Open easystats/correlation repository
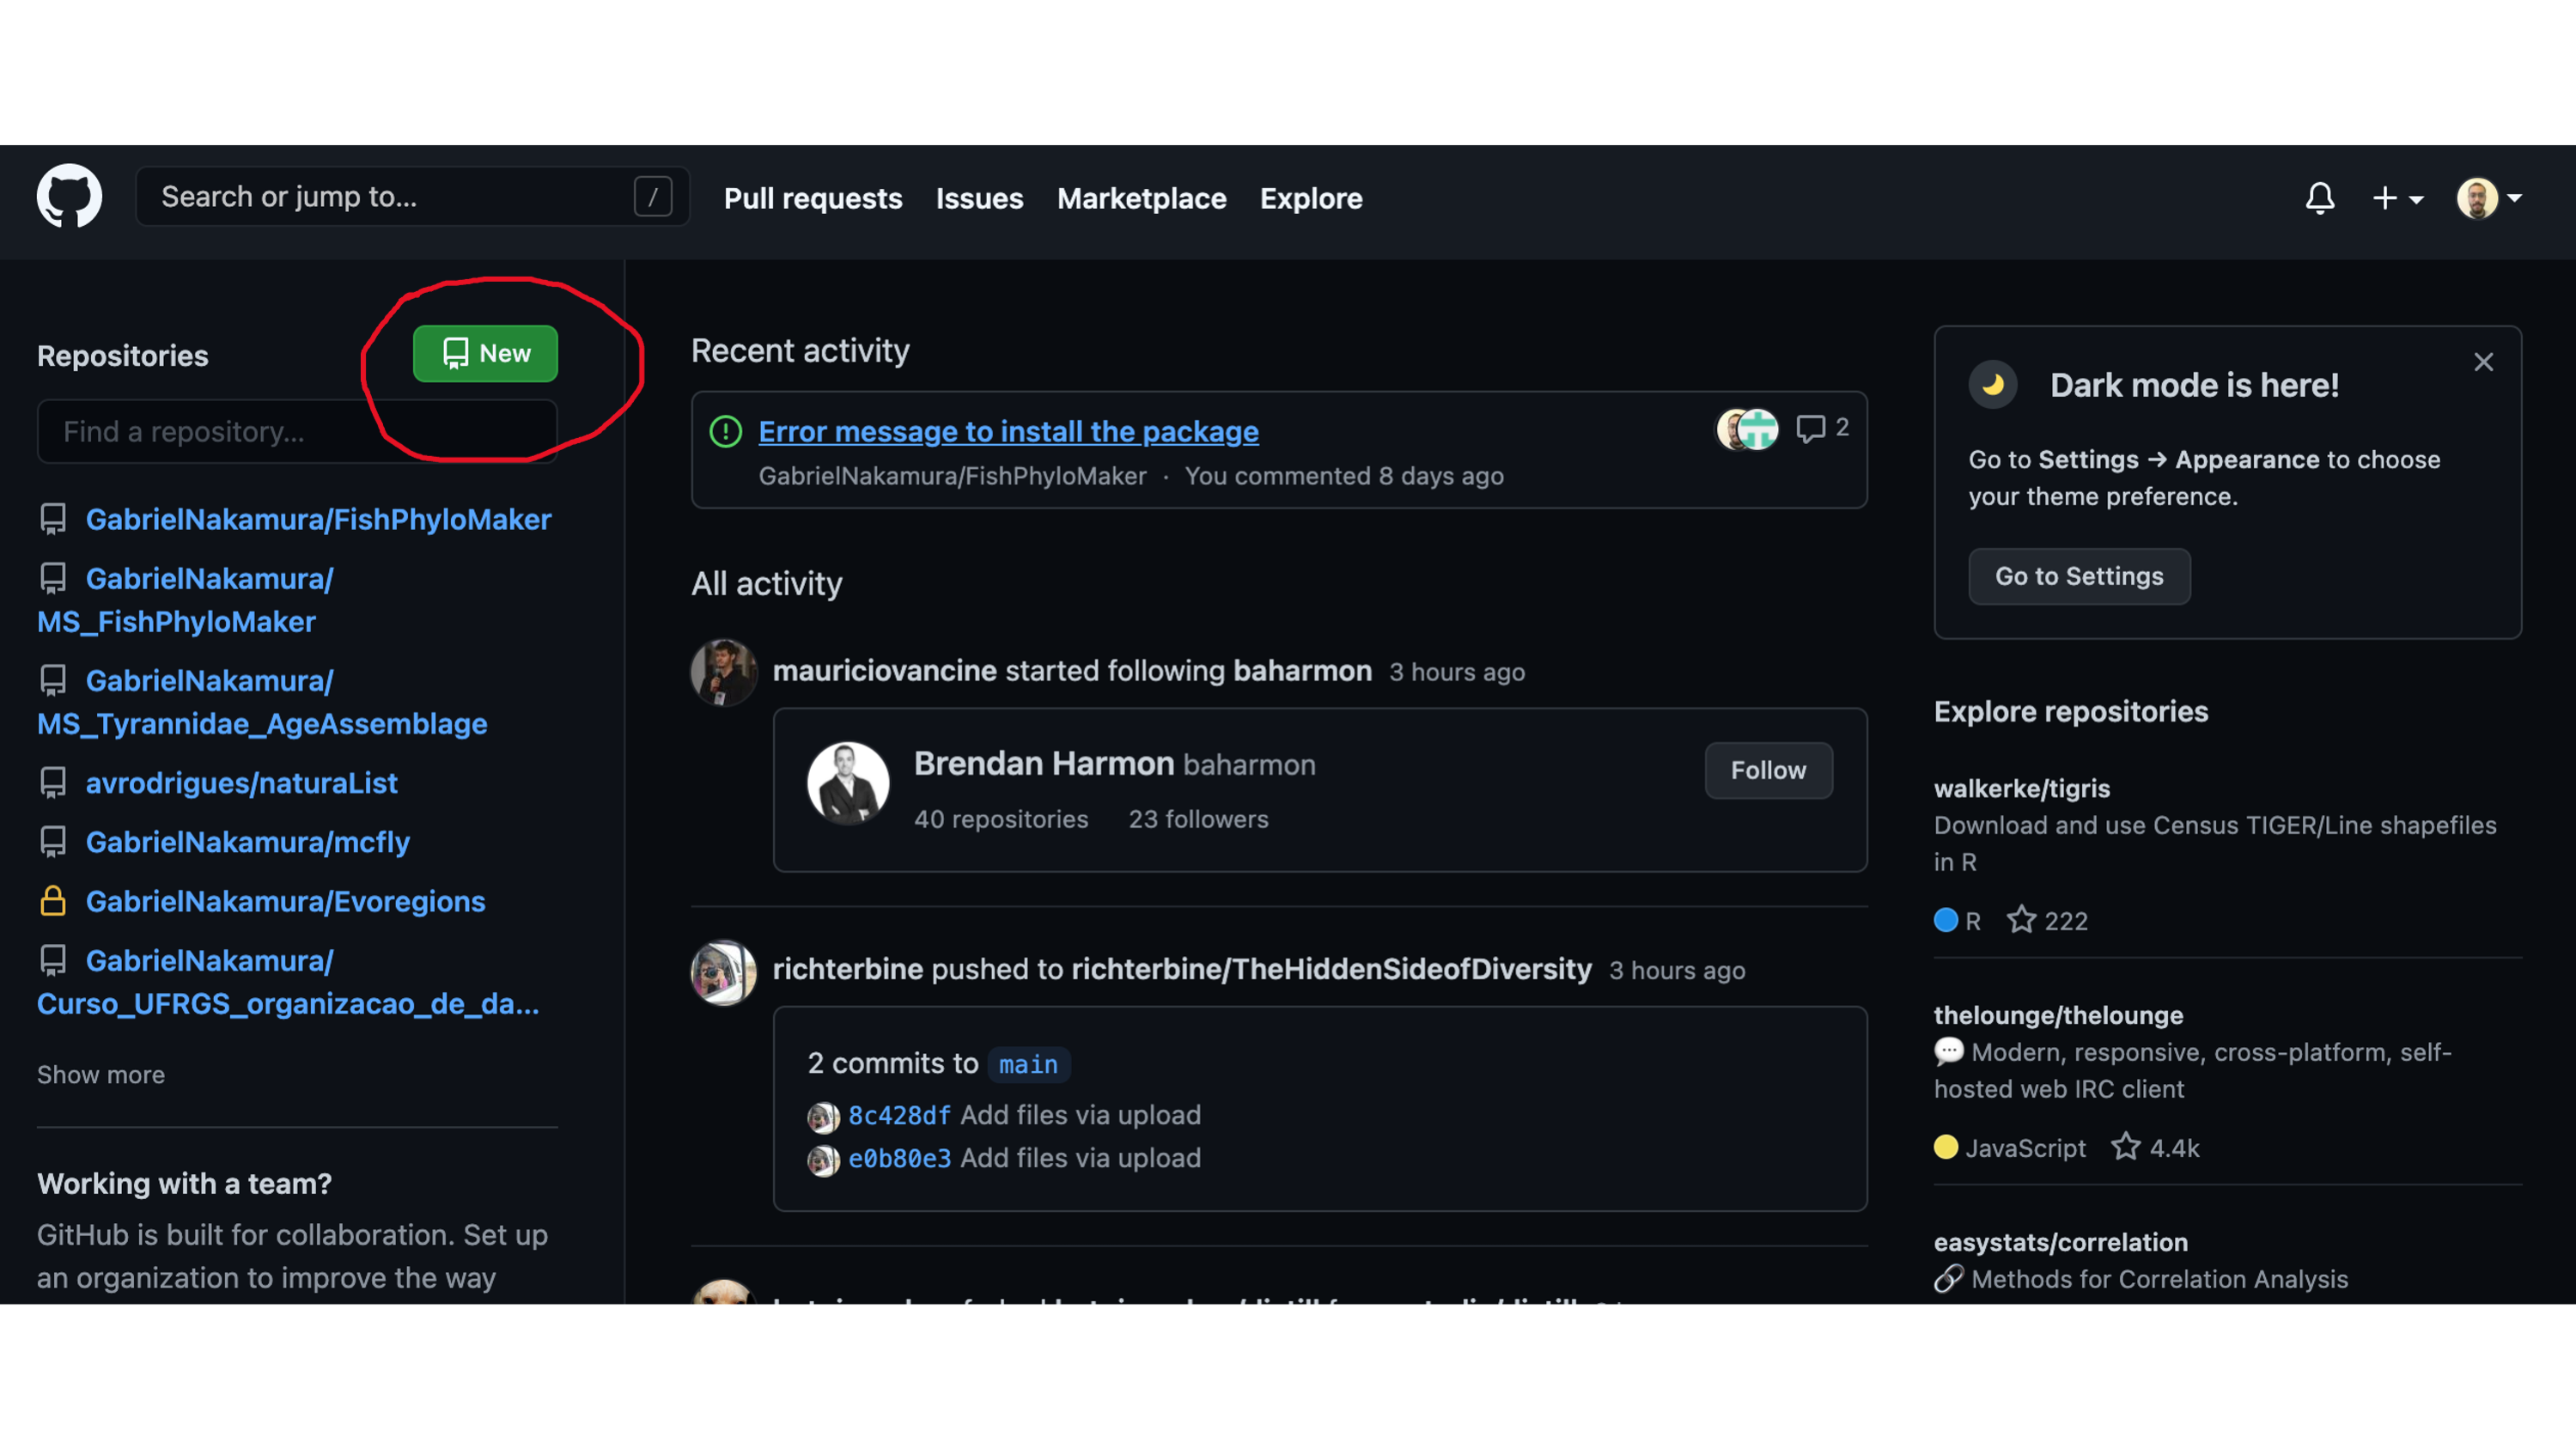Screen dimensions: 2576x1449 pos(2060,1242)
